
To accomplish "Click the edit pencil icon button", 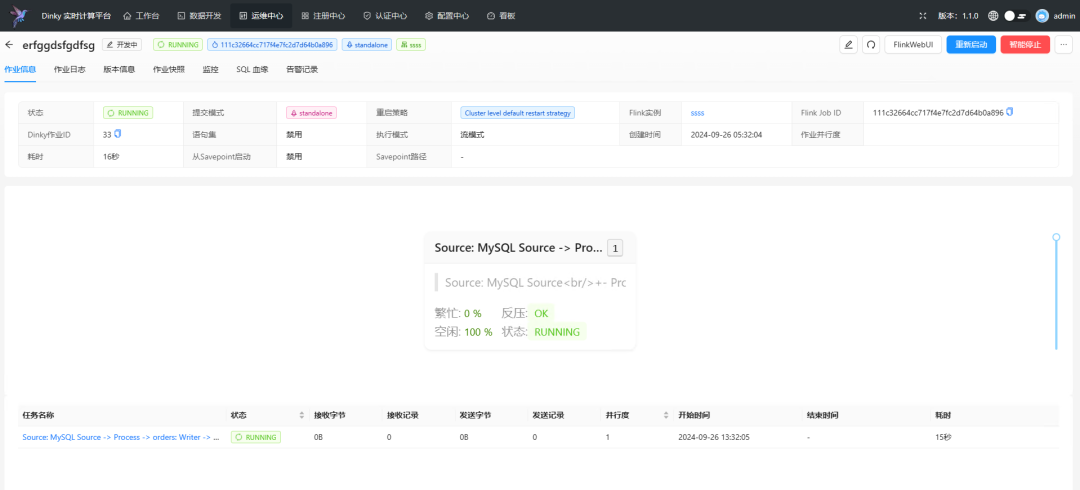I will [x=849, y=45].
